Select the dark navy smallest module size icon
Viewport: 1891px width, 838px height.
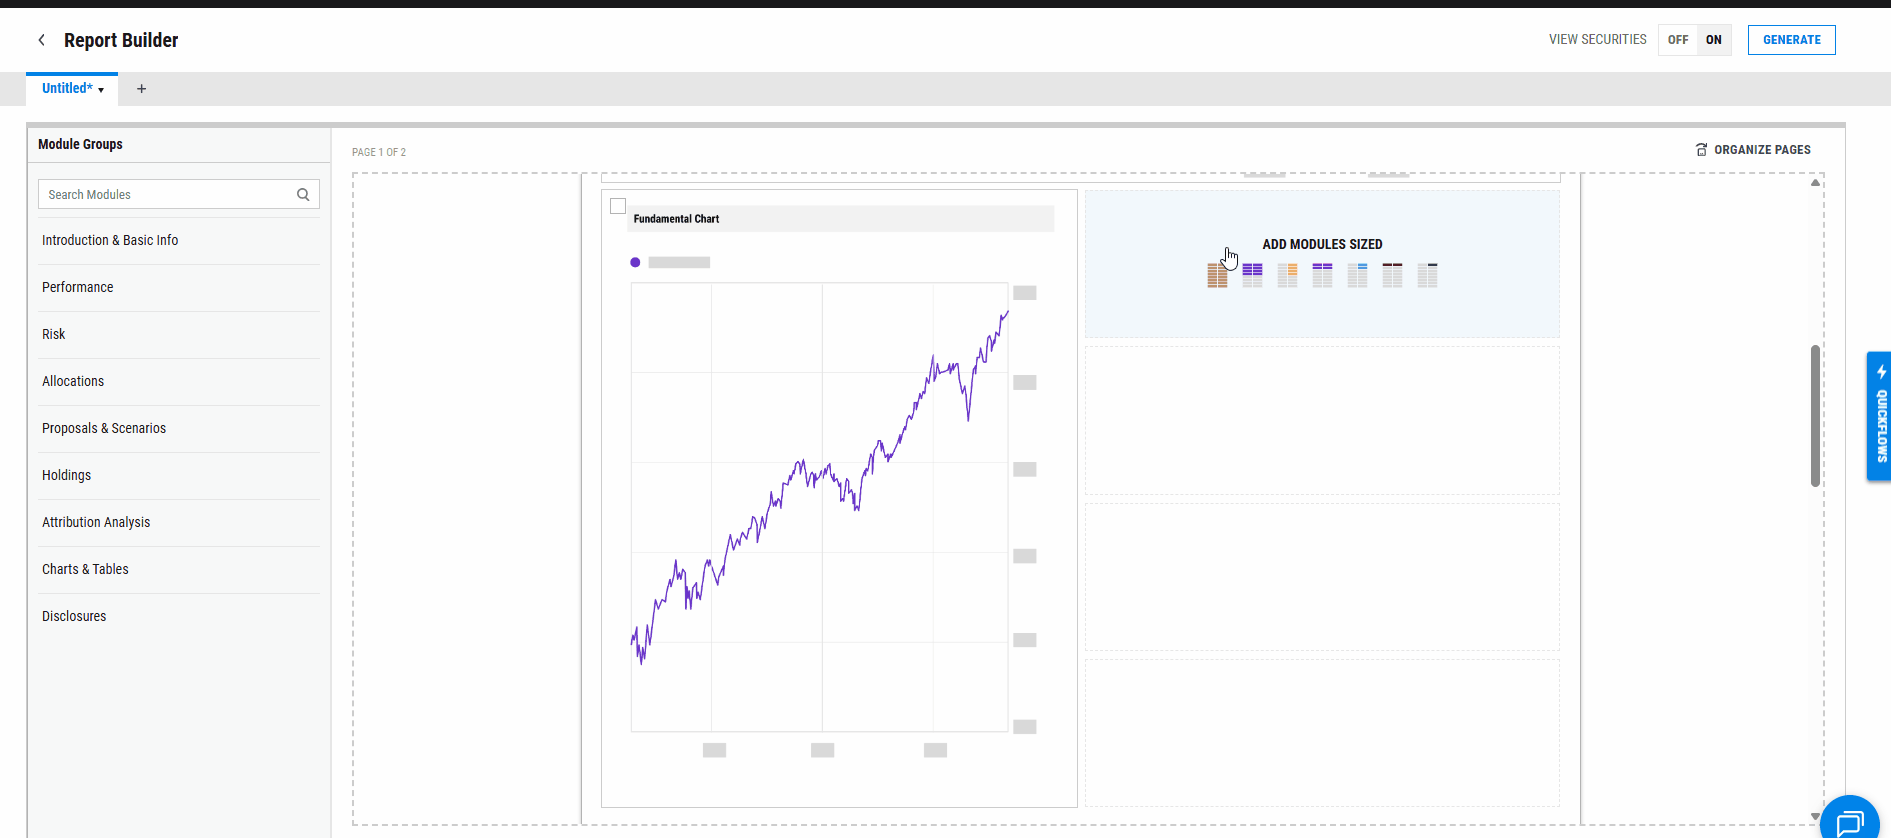tap(1427, 275)
